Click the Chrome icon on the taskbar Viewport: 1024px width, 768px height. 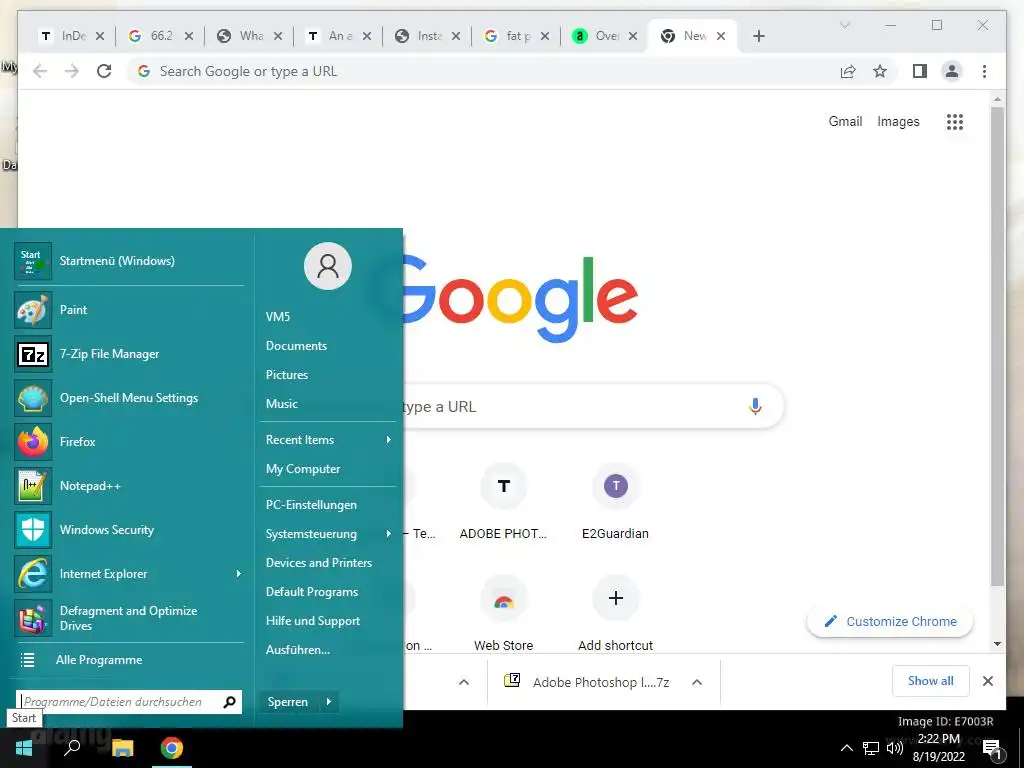[x=172, y=748]
